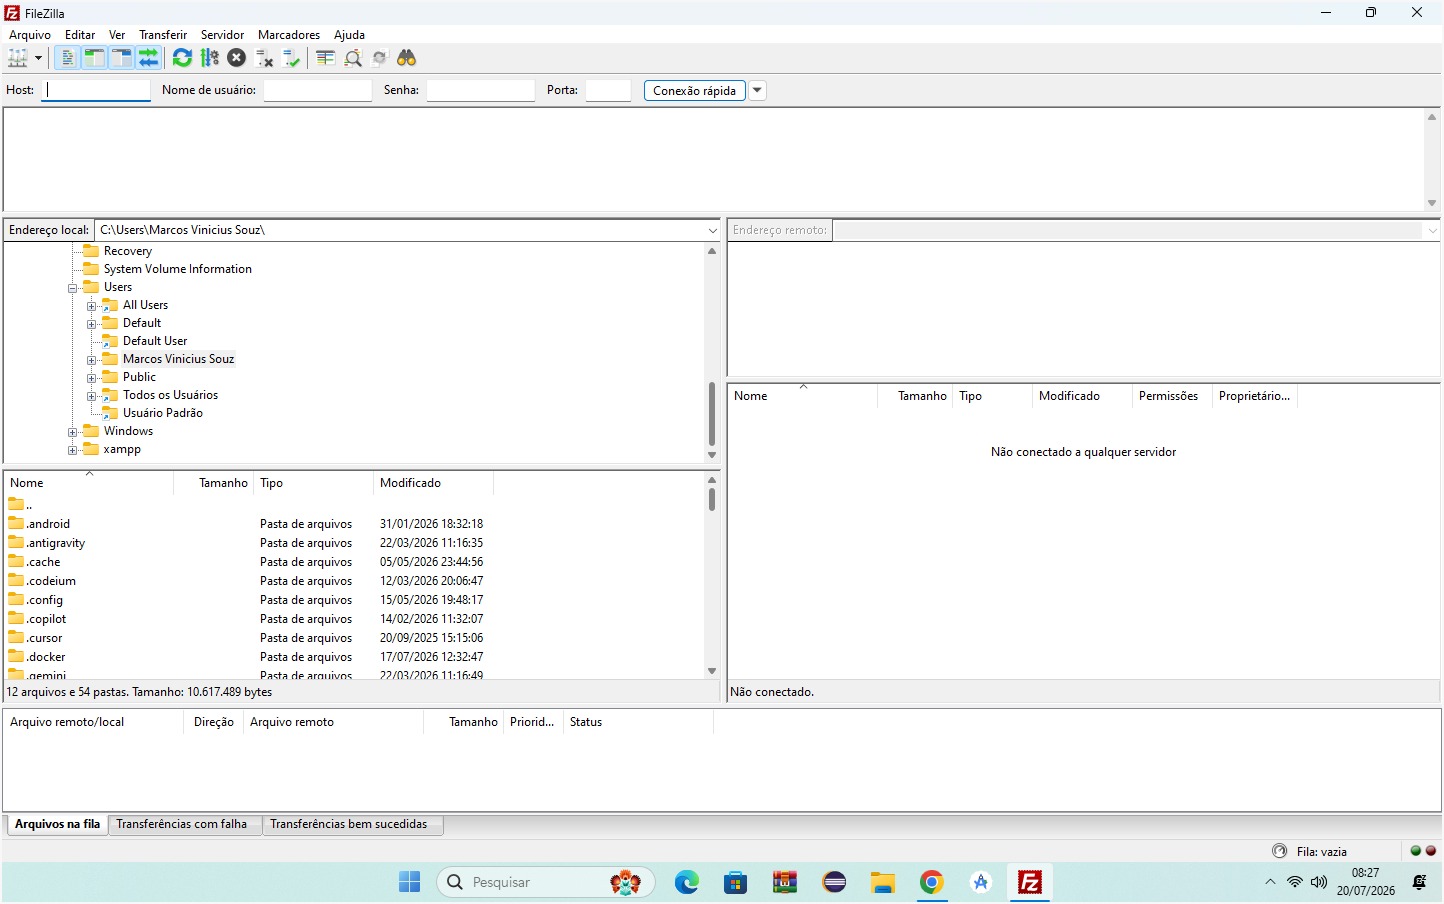
Task: Open the directory listing filters dialog
Action: [325, 58]
